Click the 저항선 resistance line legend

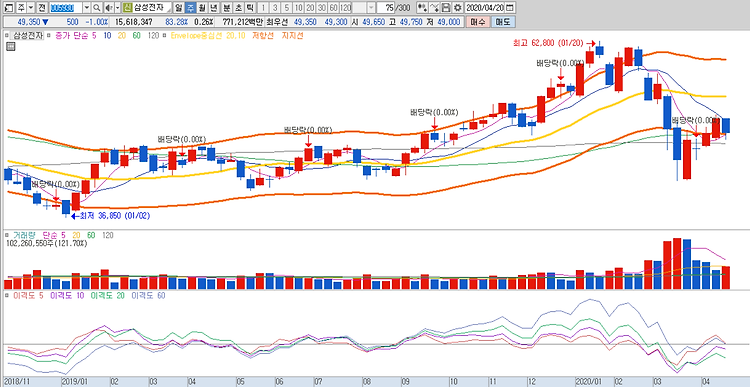[x=263, y=35]
